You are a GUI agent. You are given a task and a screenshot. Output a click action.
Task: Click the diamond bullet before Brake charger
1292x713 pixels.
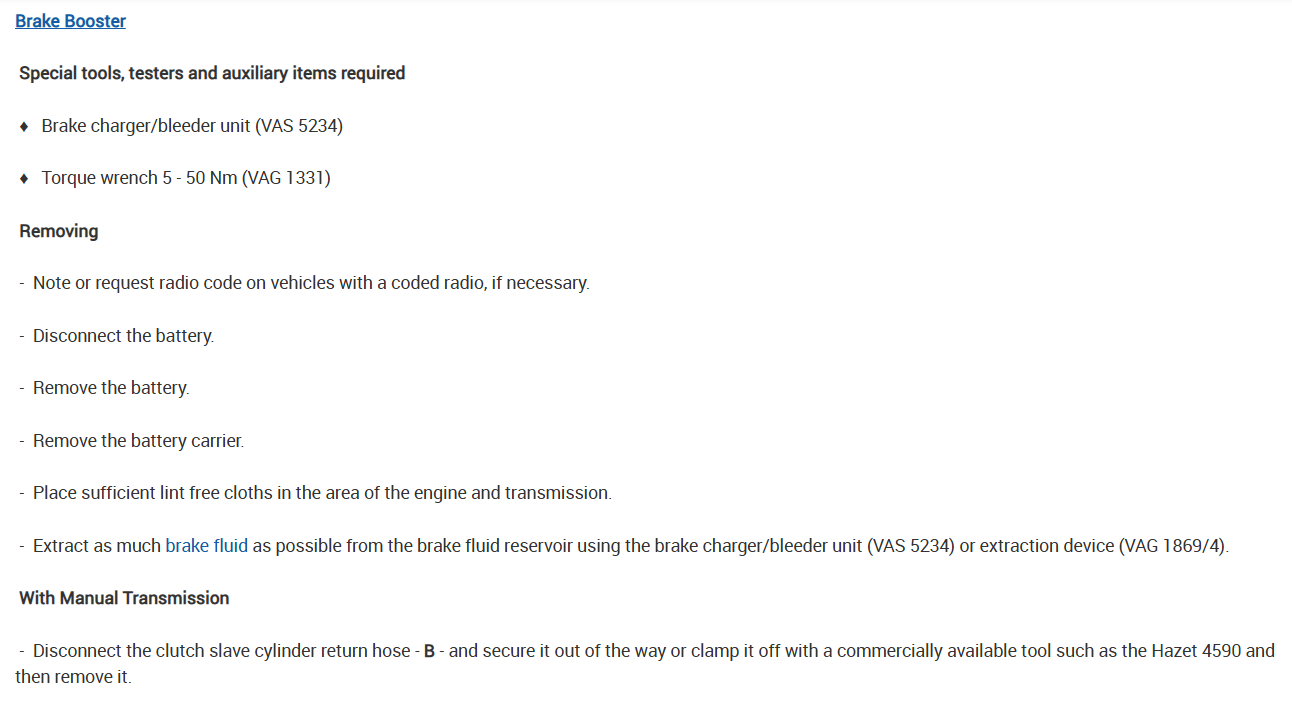24,127
